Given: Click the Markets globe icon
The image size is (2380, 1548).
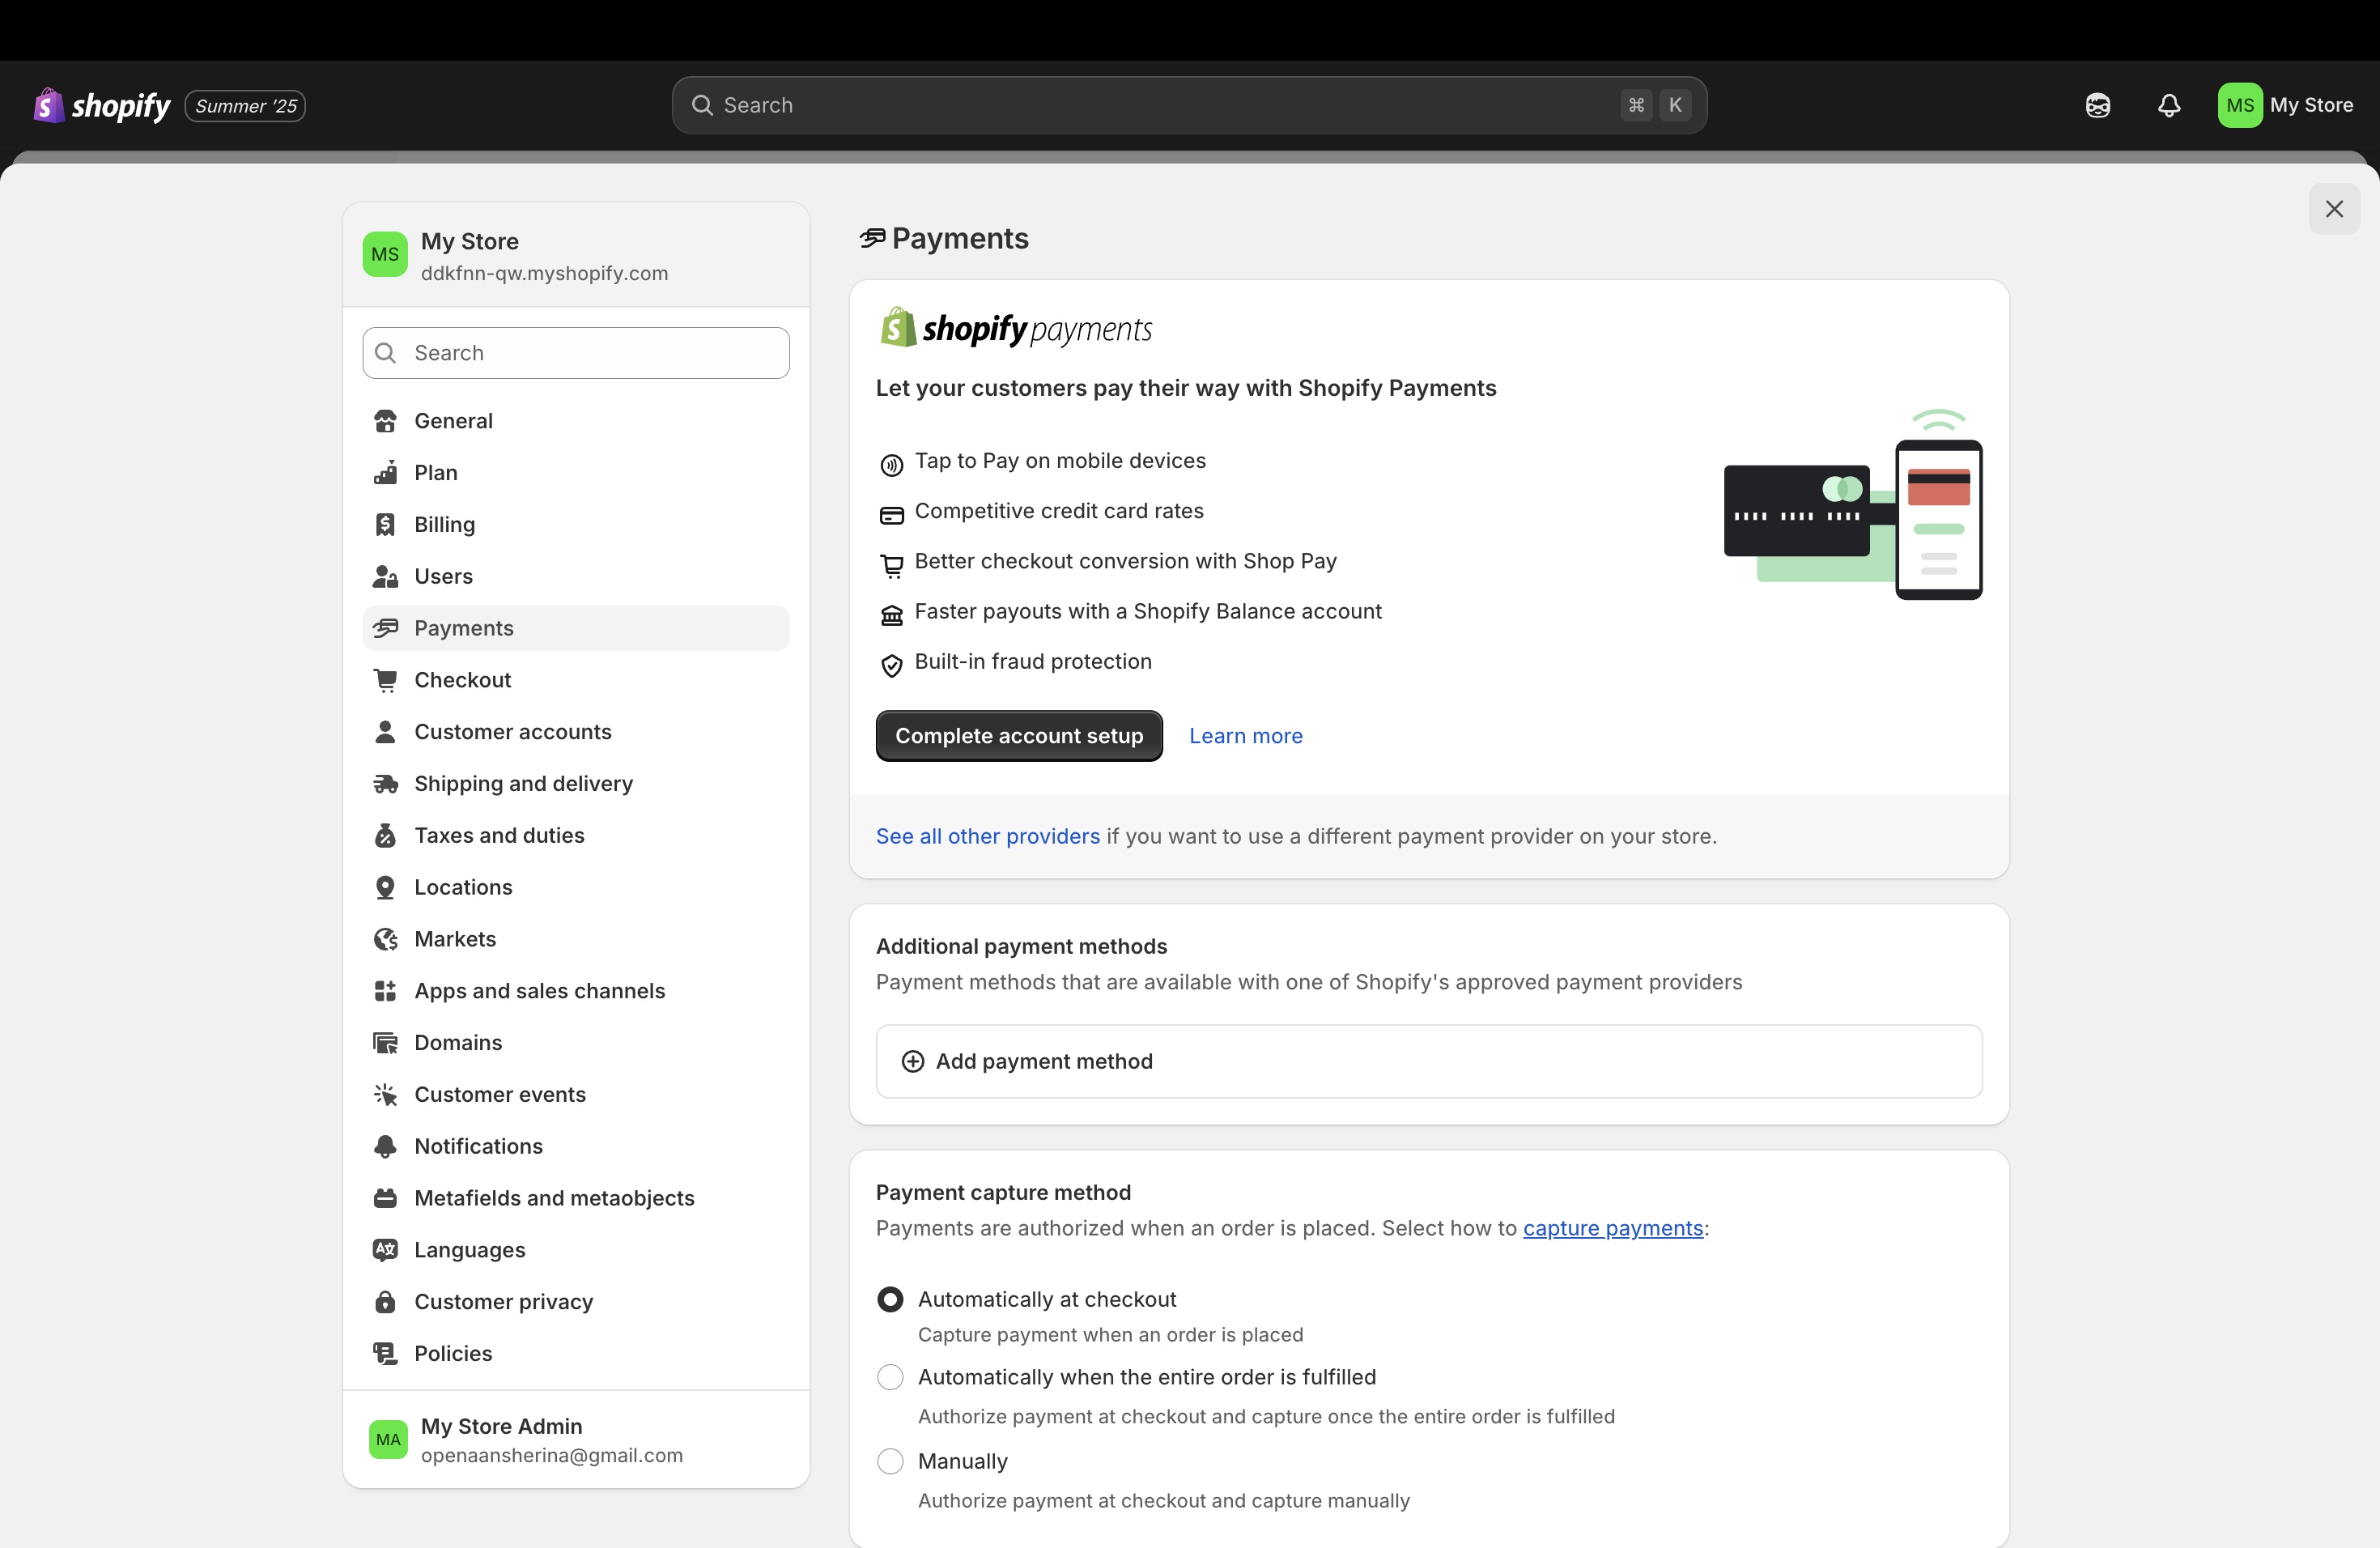Looking at the screenshot, I should [x=385, y=939].
